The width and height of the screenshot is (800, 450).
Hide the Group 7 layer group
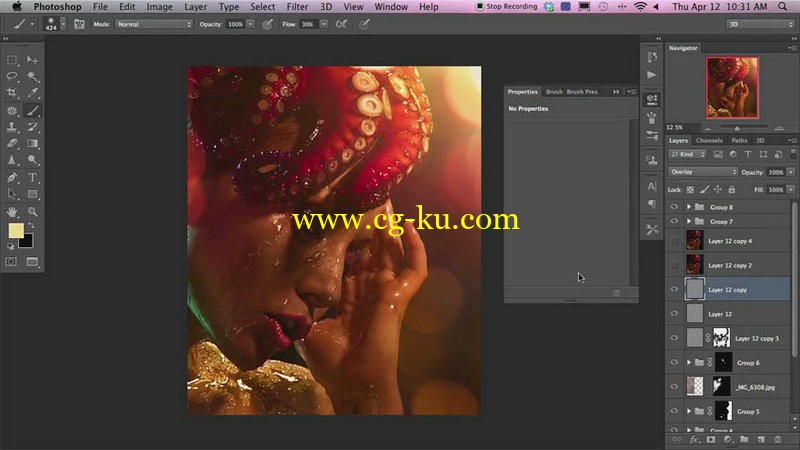point(674,221)
